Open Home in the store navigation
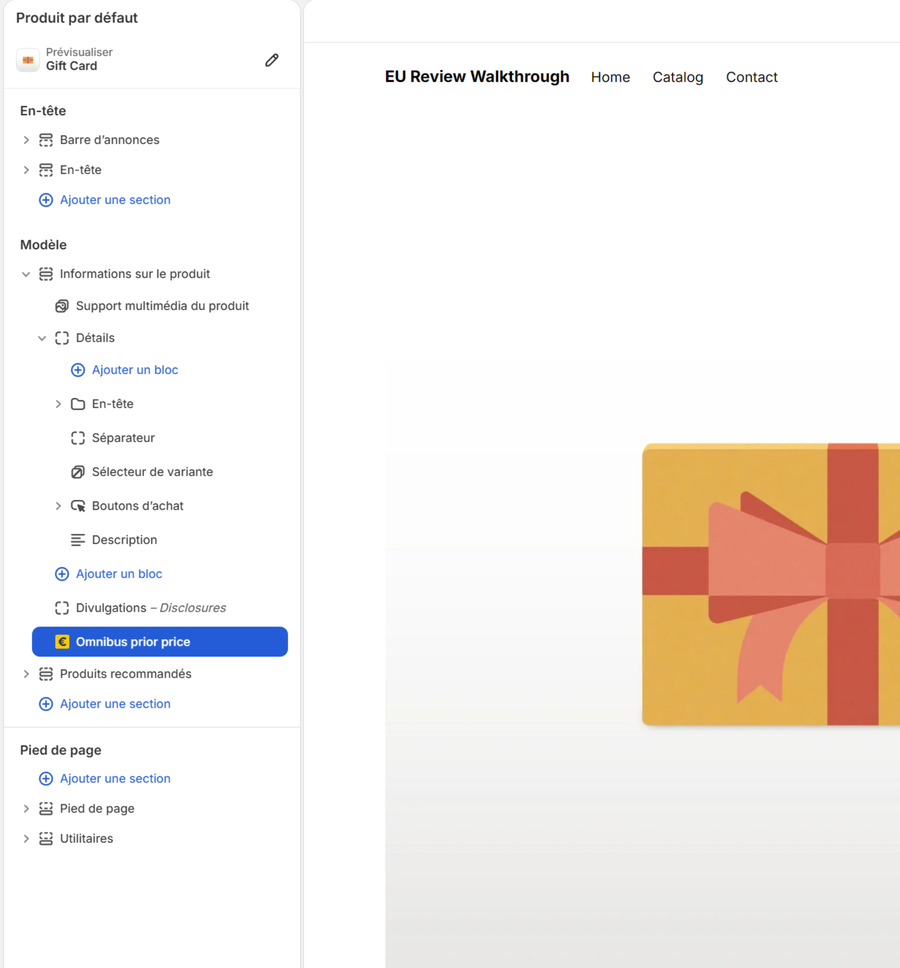Screen dimensions: 900x968 tap(610, 77)
